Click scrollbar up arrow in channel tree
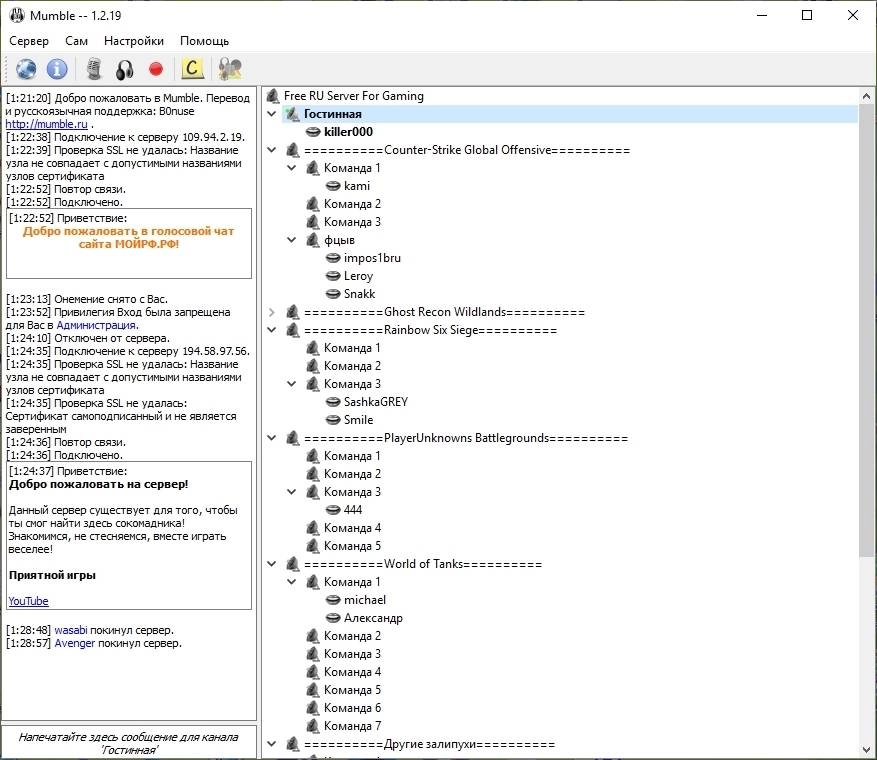The image size is (877, 760). 866,96
